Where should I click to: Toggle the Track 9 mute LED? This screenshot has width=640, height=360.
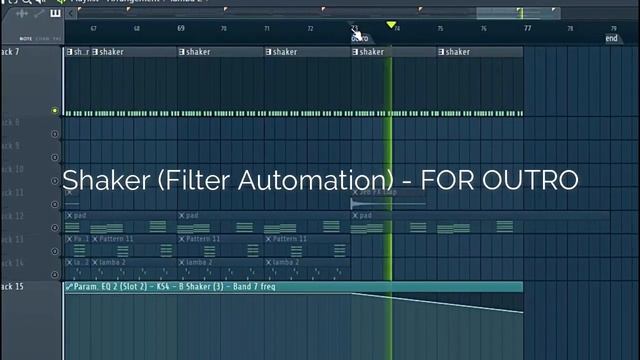pos(55,157)
